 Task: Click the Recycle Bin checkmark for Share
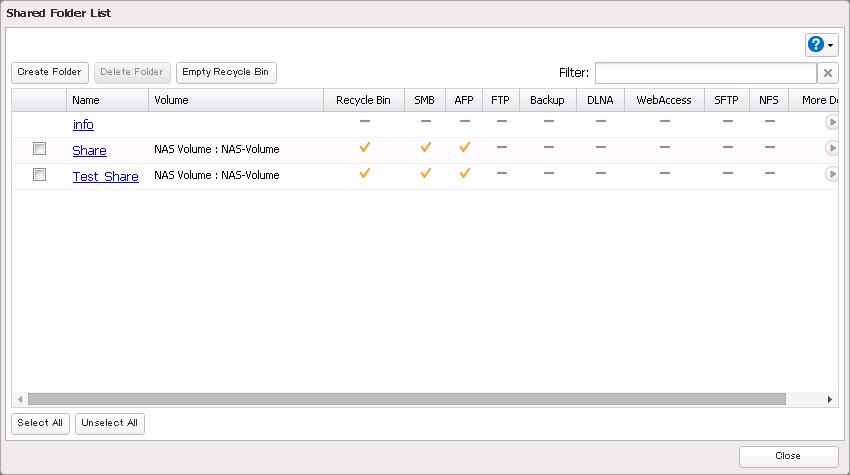[x=364, y=148]
